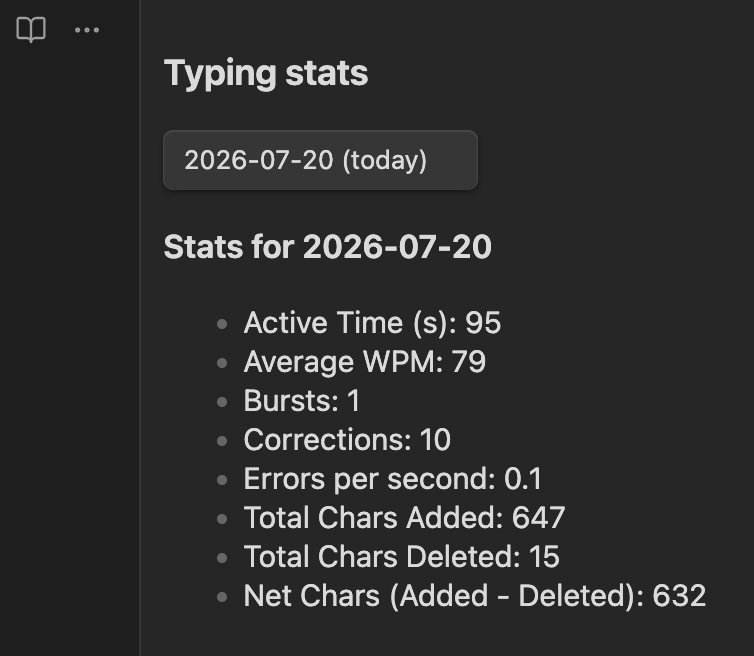Select the Average WPM: 79 entry

(364, 362)
